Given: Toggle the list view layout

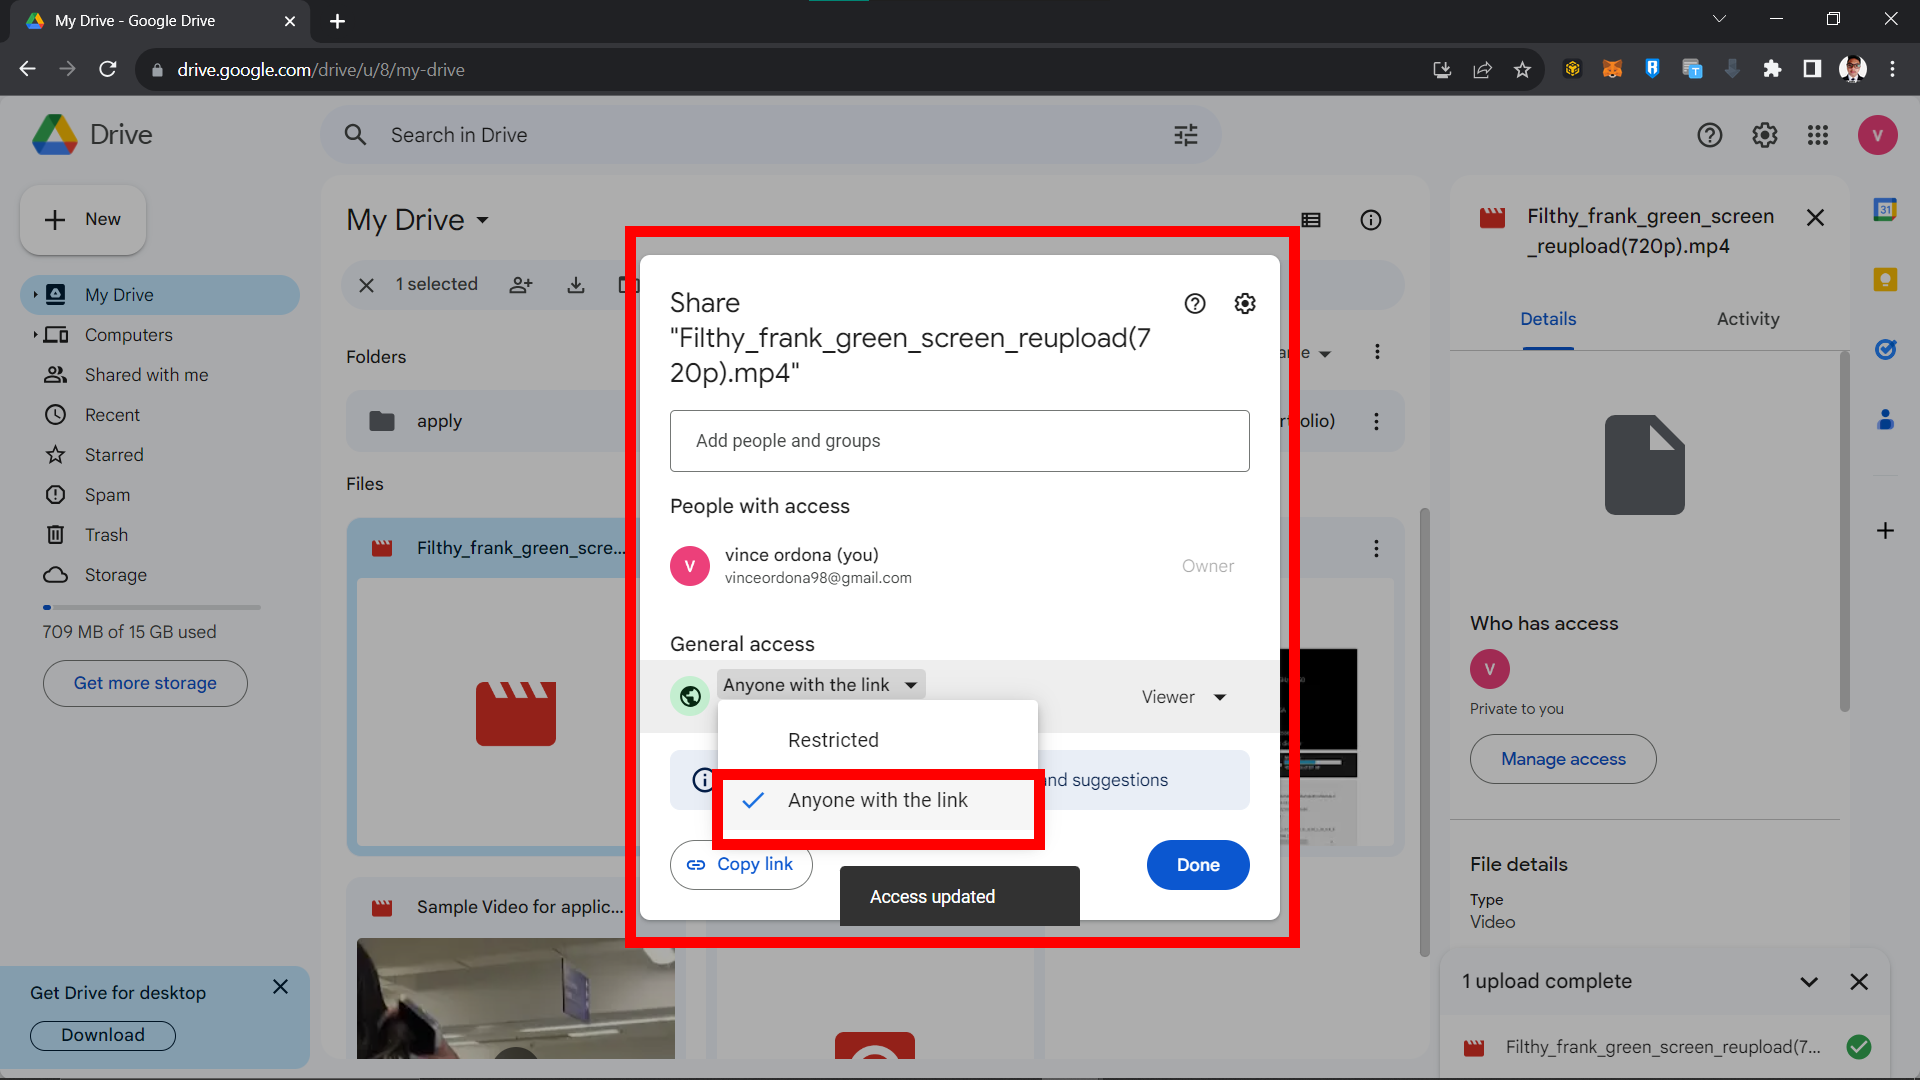Looking at the screenshot, I should tap(1312, 220).
